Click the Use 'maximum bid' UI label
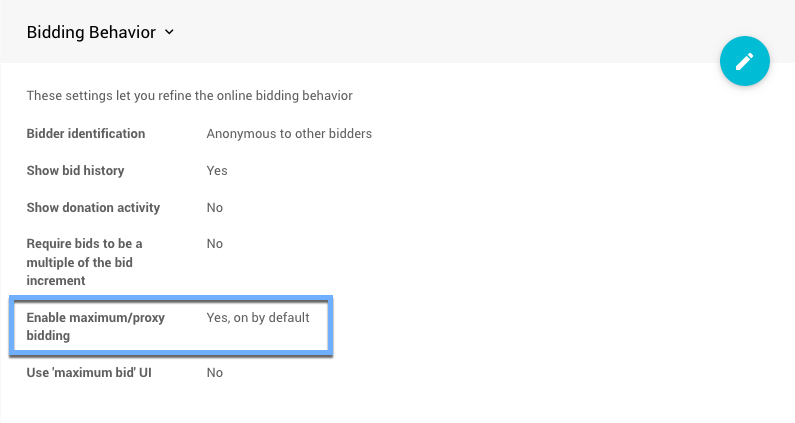Viewport: 795px width, 423px height. pyautogui.click(x=89, y=372)
